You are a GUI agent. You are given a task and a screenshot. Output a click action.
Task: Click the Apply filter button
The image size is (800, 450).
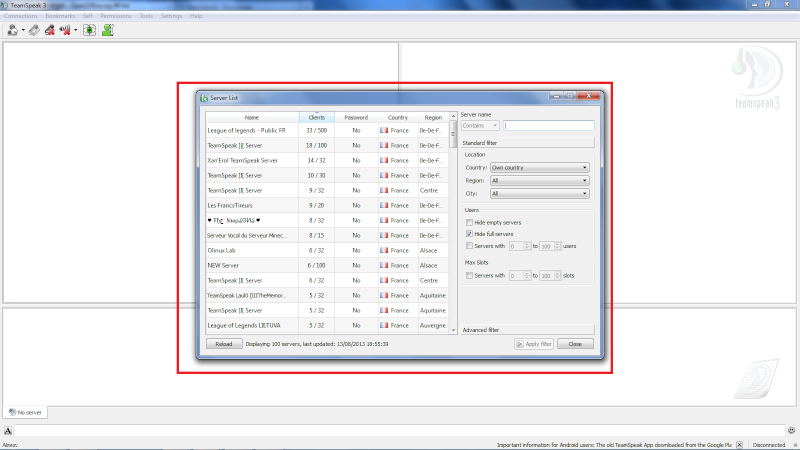(x=534, y=344)
